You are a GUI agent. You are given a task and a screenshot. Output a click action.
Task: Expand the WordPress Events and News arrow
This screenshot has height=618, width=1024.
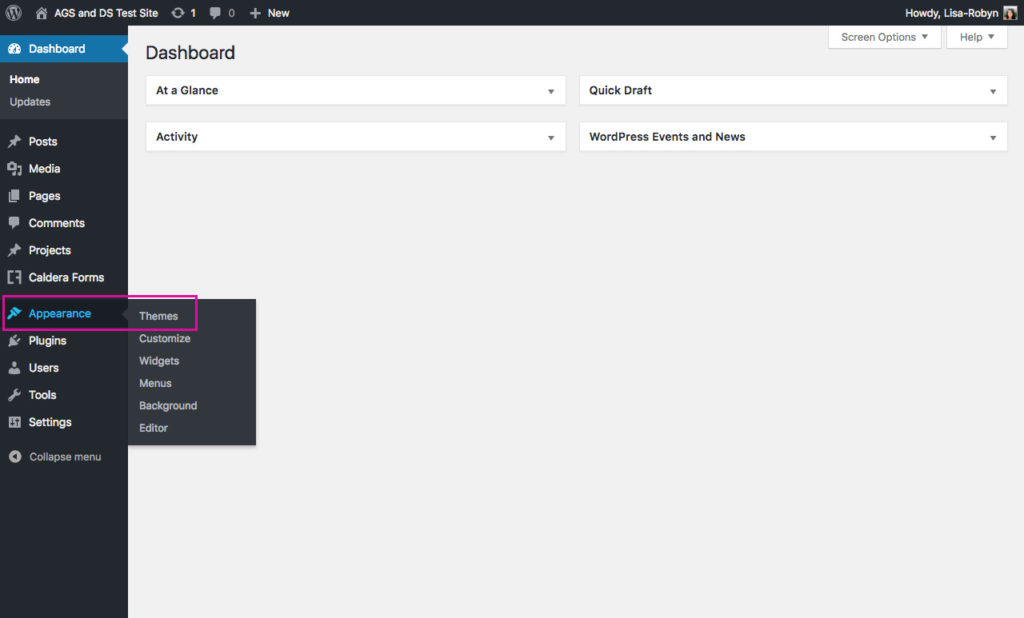click(x=992, y=138)
